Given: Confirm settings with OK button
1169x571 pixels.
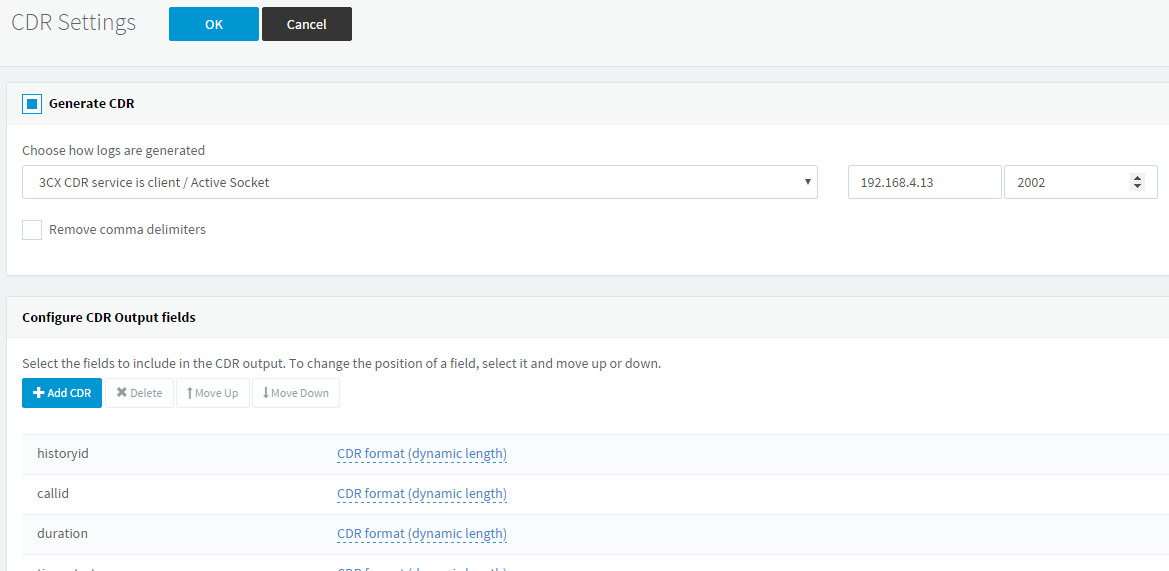Looking at the screenshot, I should pos(214,24).
